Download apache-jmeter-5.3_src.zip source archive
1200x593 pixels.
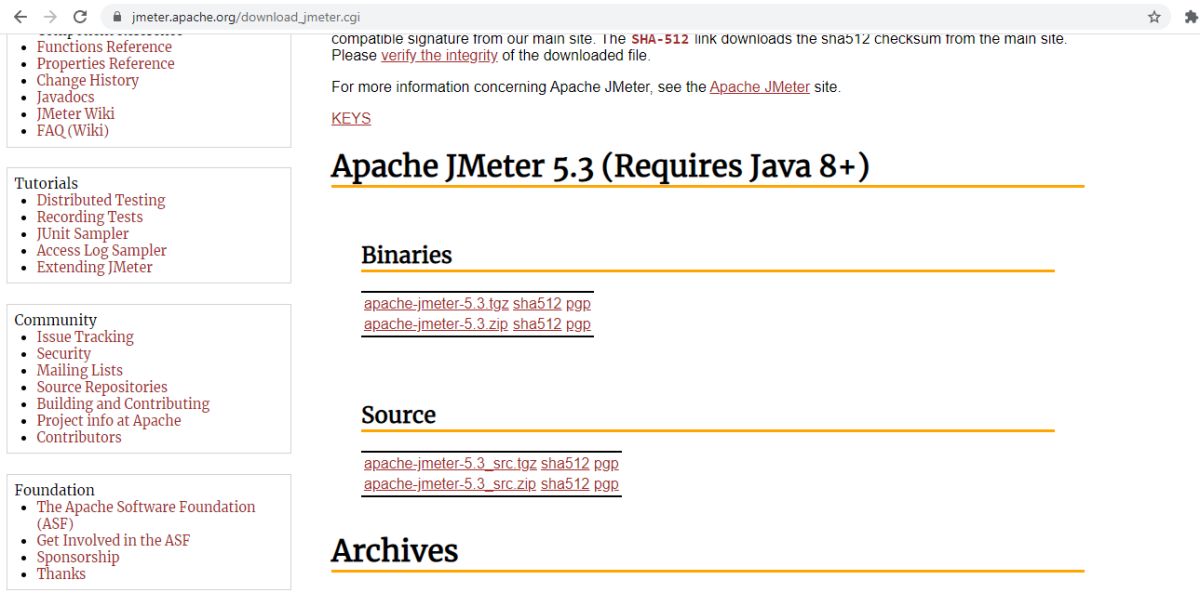[450, 484]
